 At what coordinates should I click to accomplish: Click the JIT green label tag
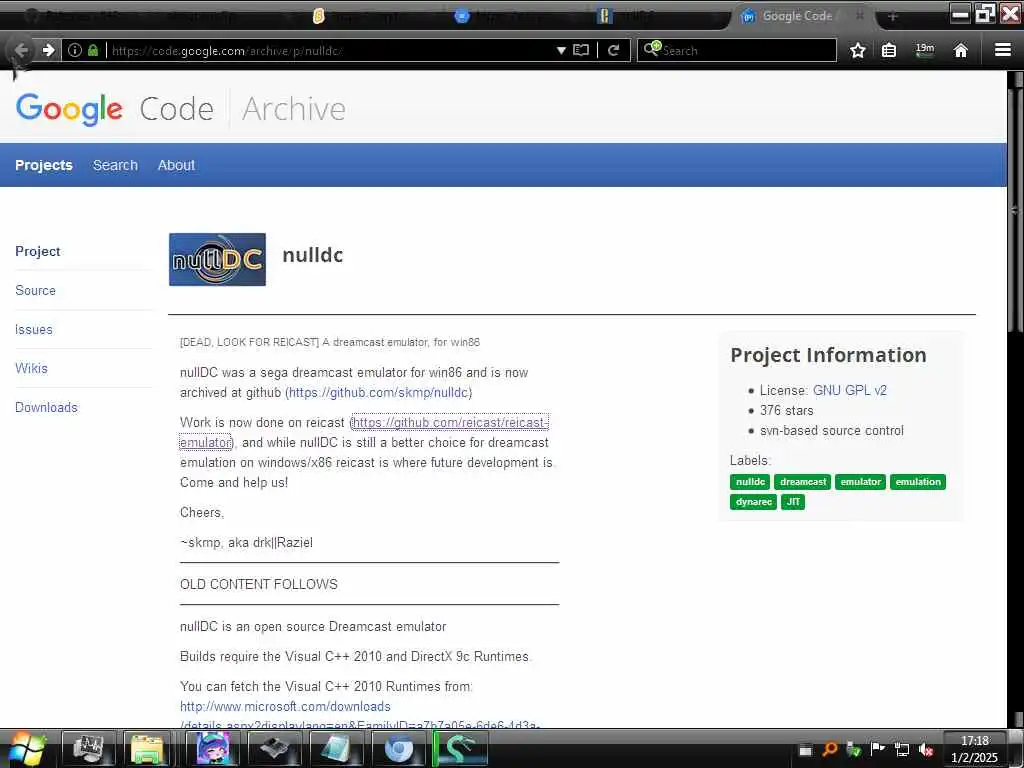[x=793, y=502]
